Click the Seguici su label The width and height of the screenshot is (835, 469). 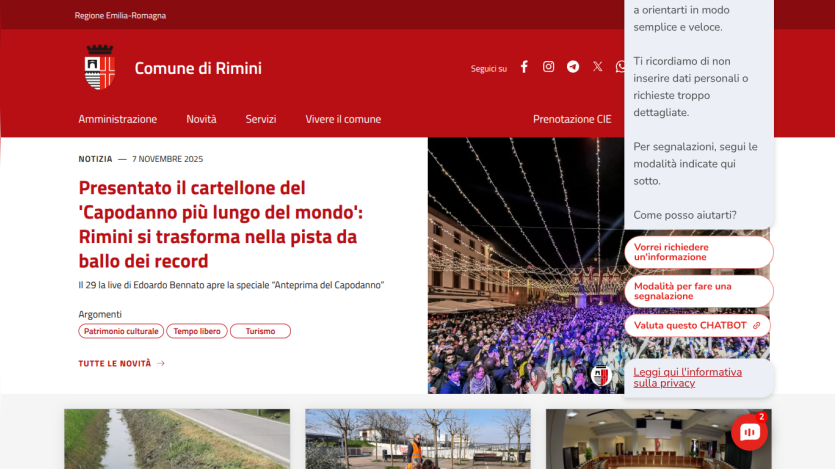(488, 69)
